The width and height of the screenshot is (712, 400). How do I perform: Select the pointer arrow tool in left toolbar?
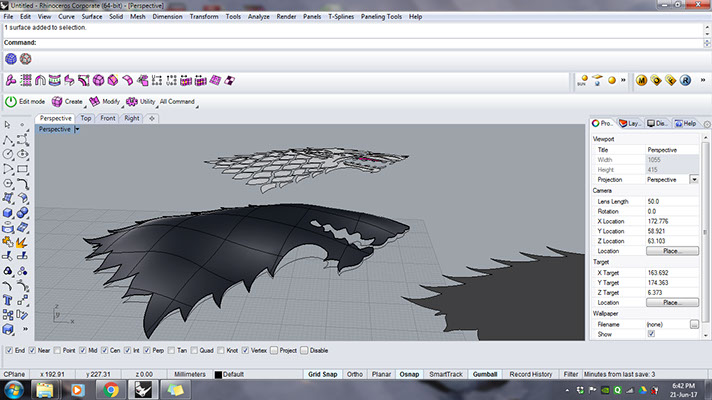pos(8,124)
